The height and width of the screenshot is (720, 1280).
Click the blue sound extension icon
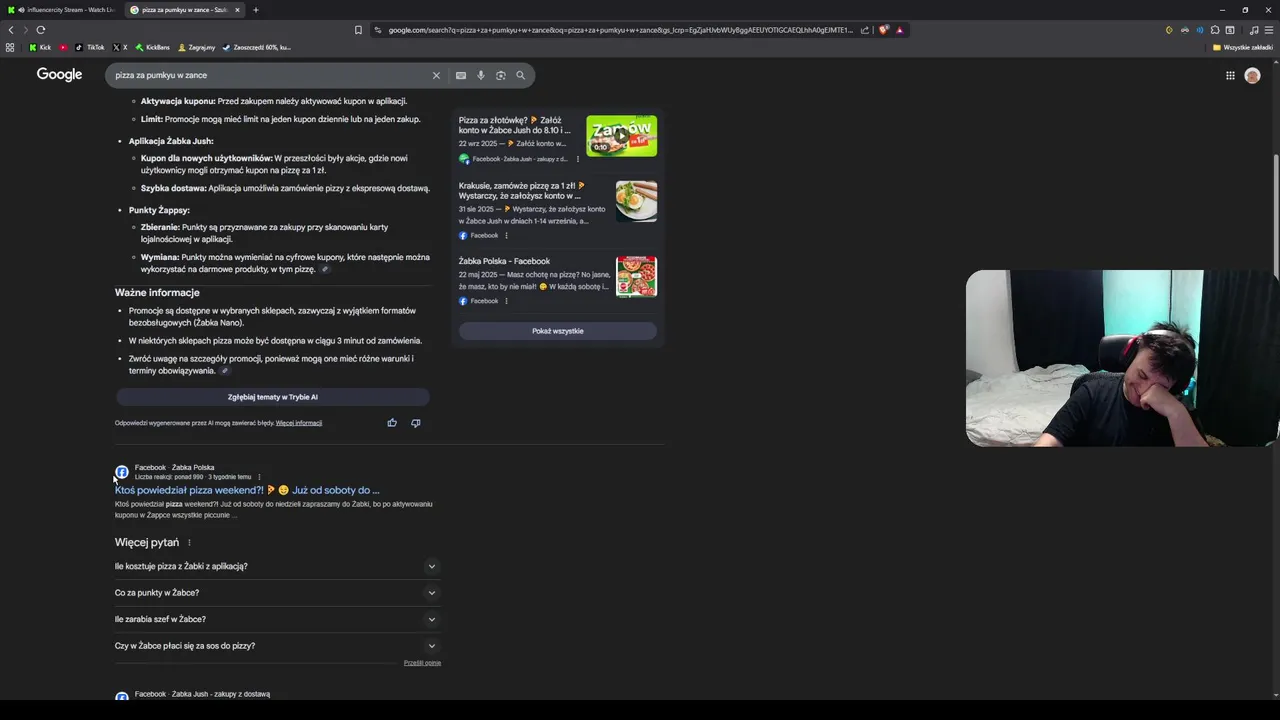1200,30
